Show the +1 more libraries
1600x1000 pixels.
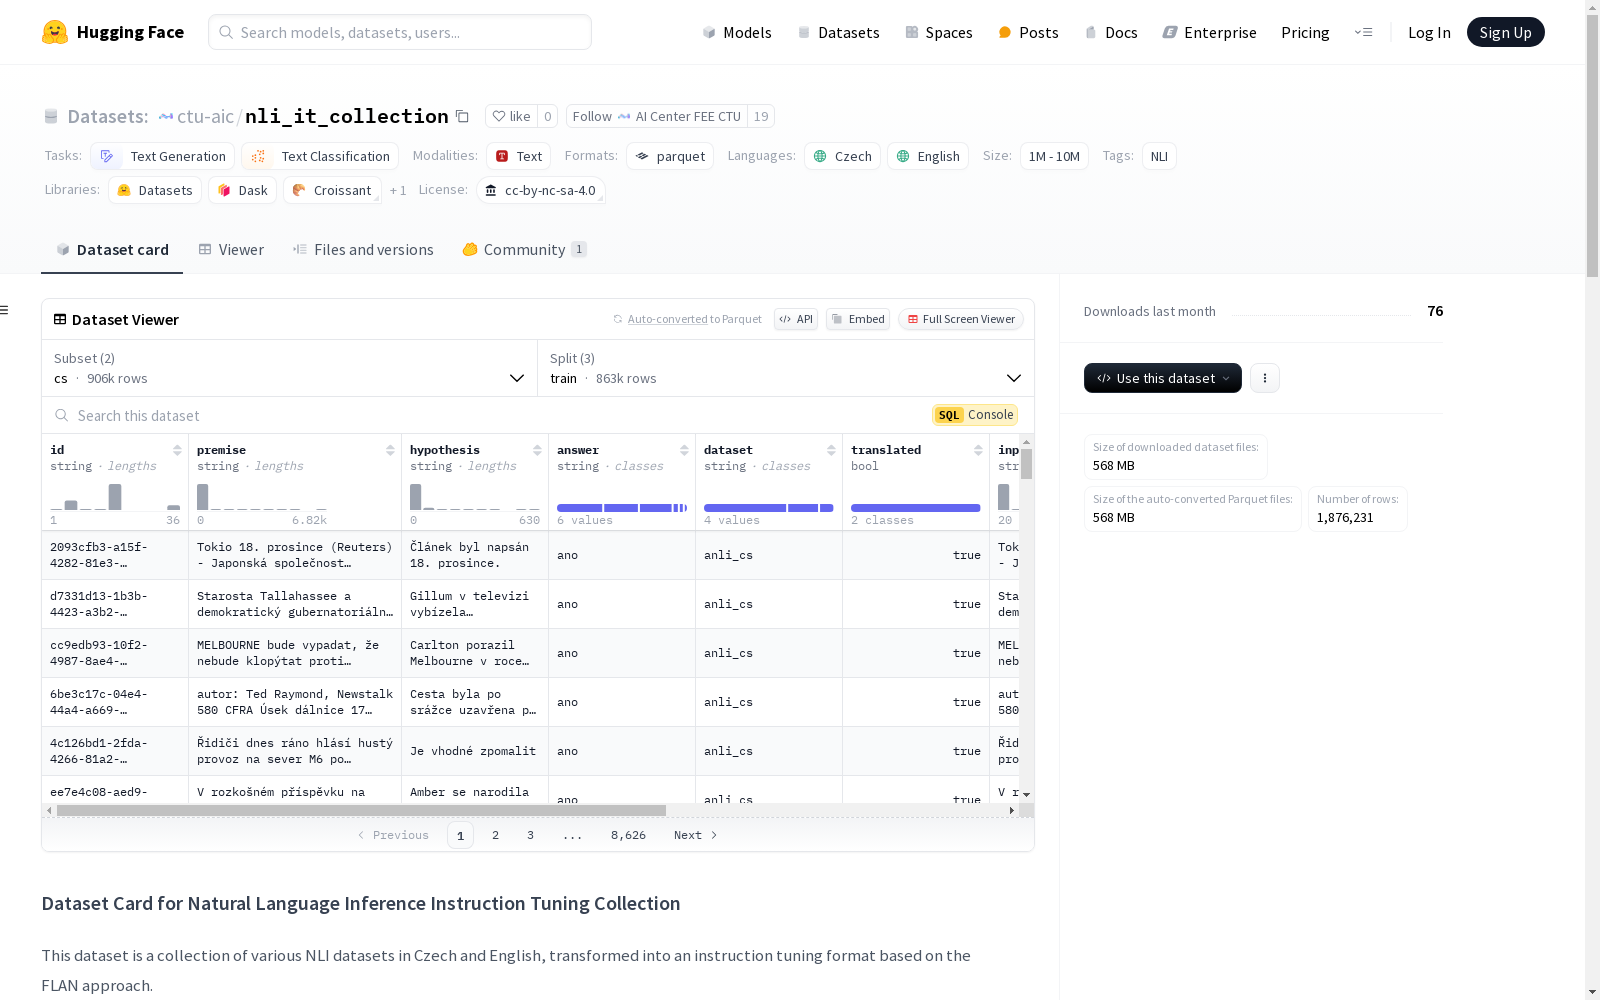[398, 190]
